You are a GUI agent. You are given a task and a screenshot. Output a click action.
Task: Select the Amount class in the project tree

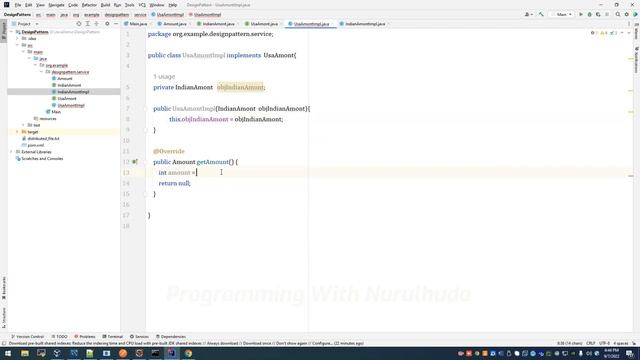[x=64, y=78]
